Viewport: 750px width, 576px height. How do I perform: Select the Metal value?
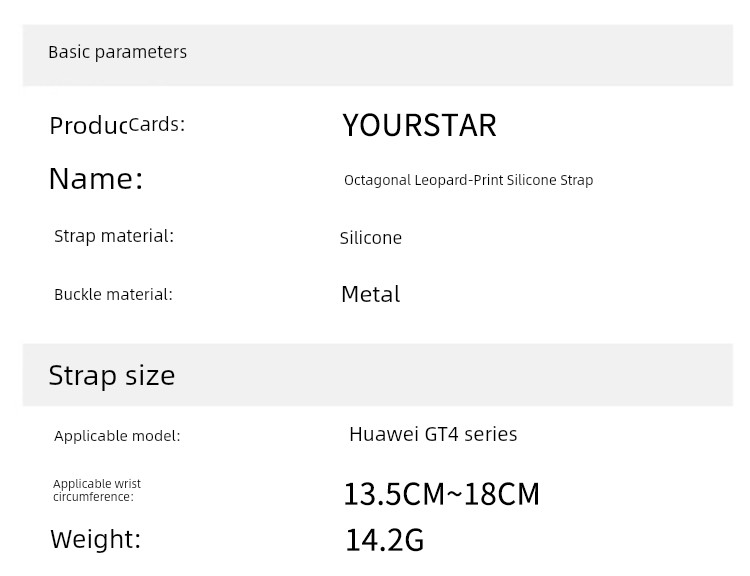pyautogui.click(x=371, y=294)
